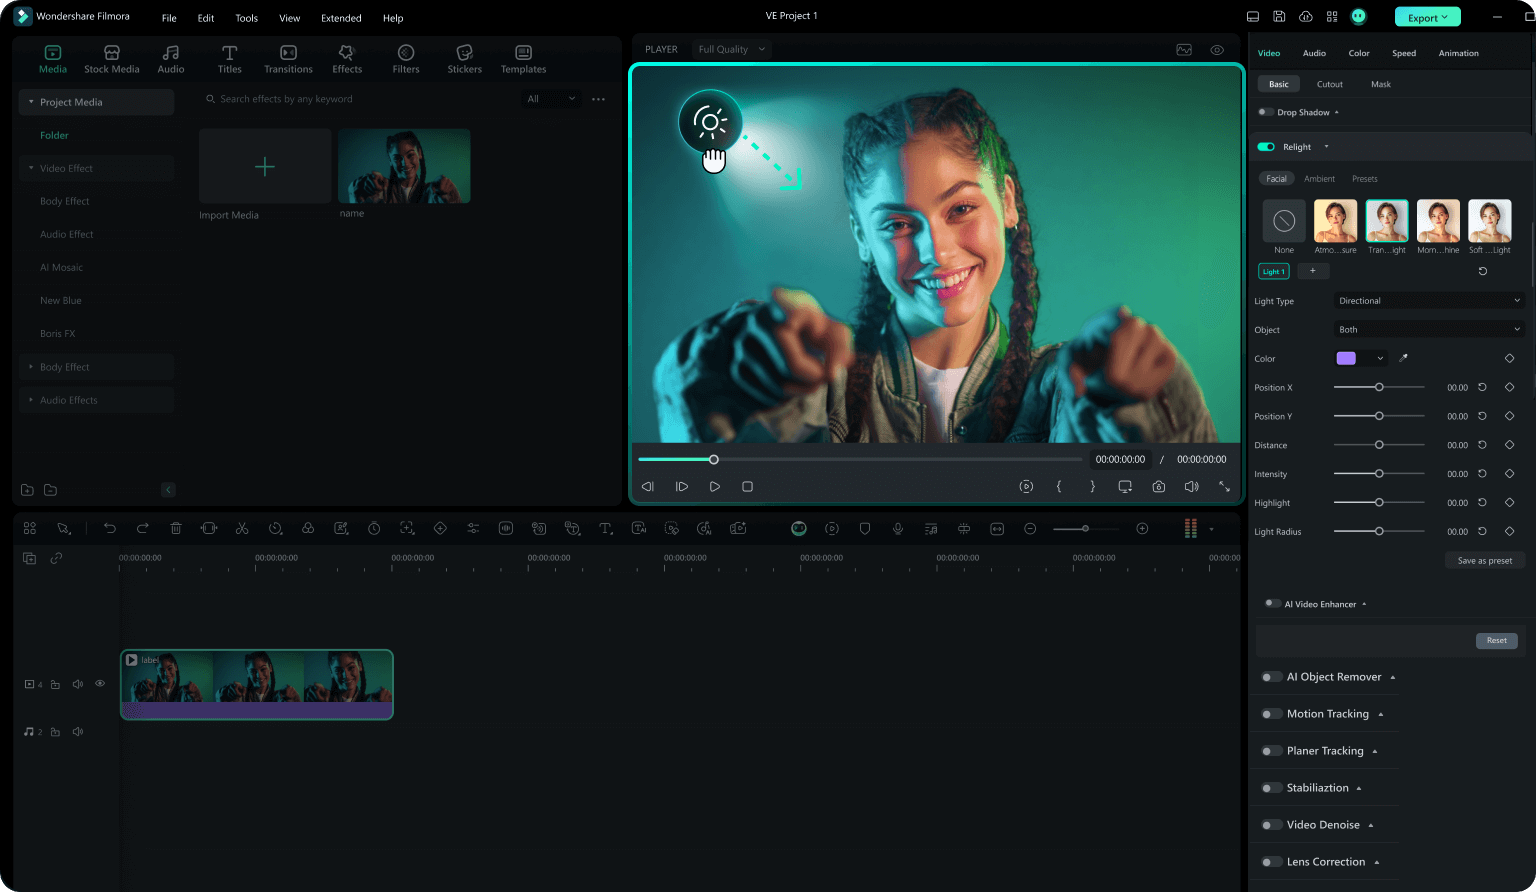Open the Transitions tab
The image size is (1536, 892).
tap(288, 59)
